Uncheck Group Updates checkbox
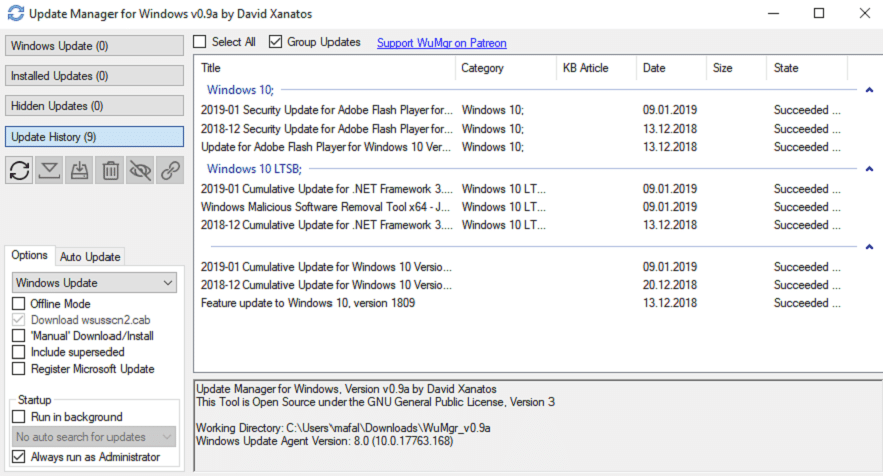The height and width of the screenshot is (476, 883). pos(275,42)
